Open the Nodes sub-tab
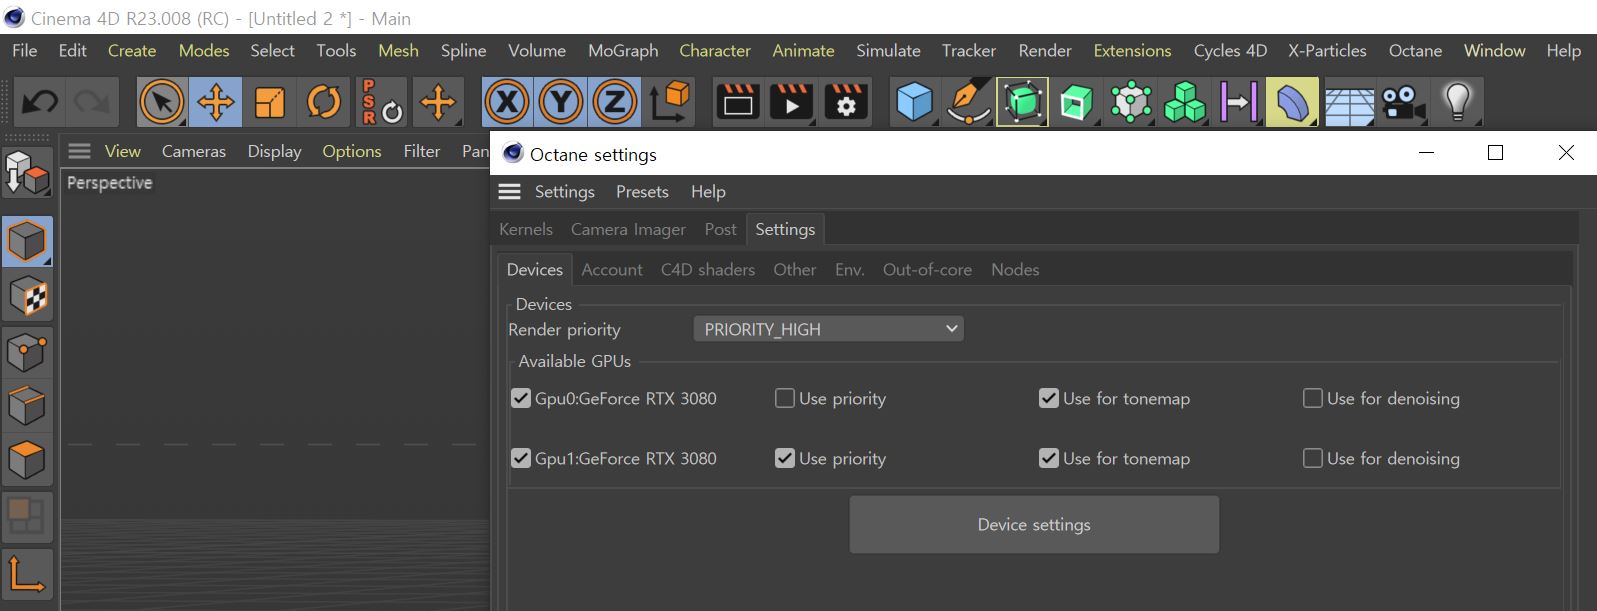Viewport: 1597px width, 611px height. click(x=1015, y=269)
